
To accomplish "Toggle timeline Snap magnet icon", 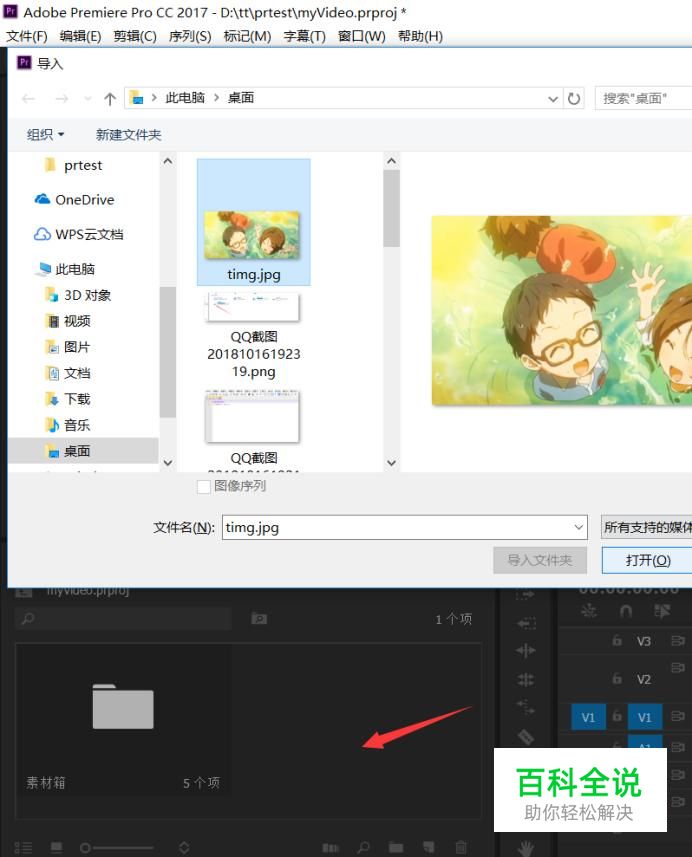I will (626, 611).
